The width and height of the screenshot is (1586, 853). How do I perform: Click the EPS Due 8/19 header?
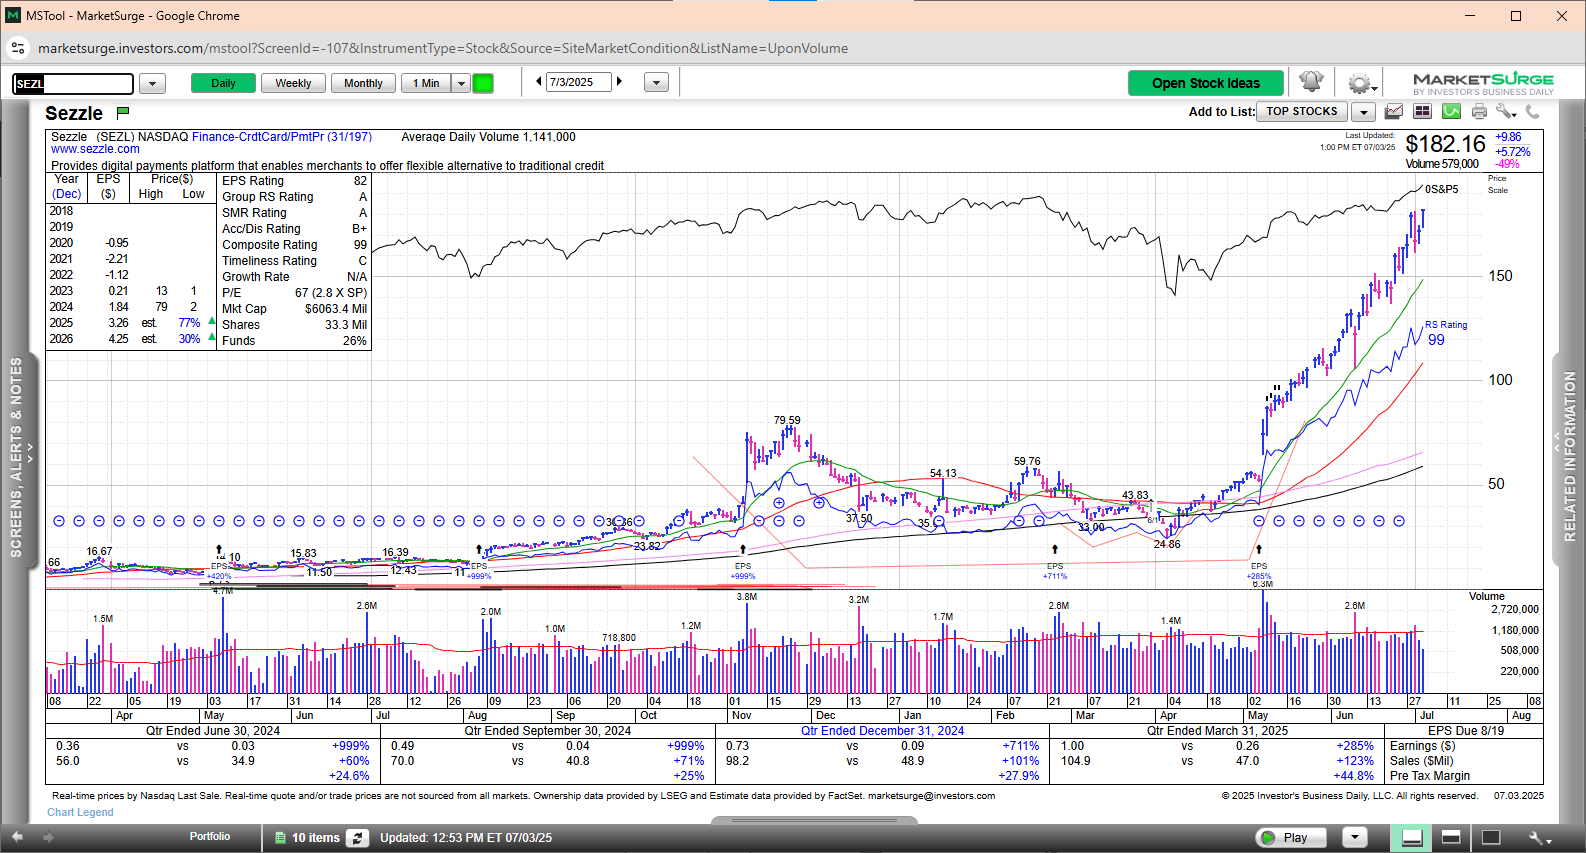coord(1465,731)
